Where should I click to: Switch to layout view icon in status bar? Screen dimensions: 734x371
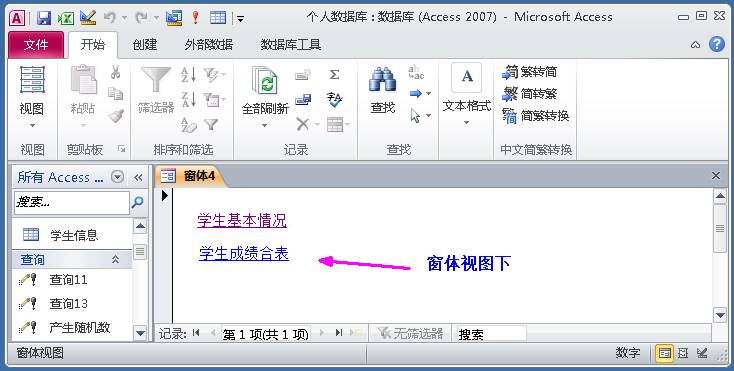[683, 353]
